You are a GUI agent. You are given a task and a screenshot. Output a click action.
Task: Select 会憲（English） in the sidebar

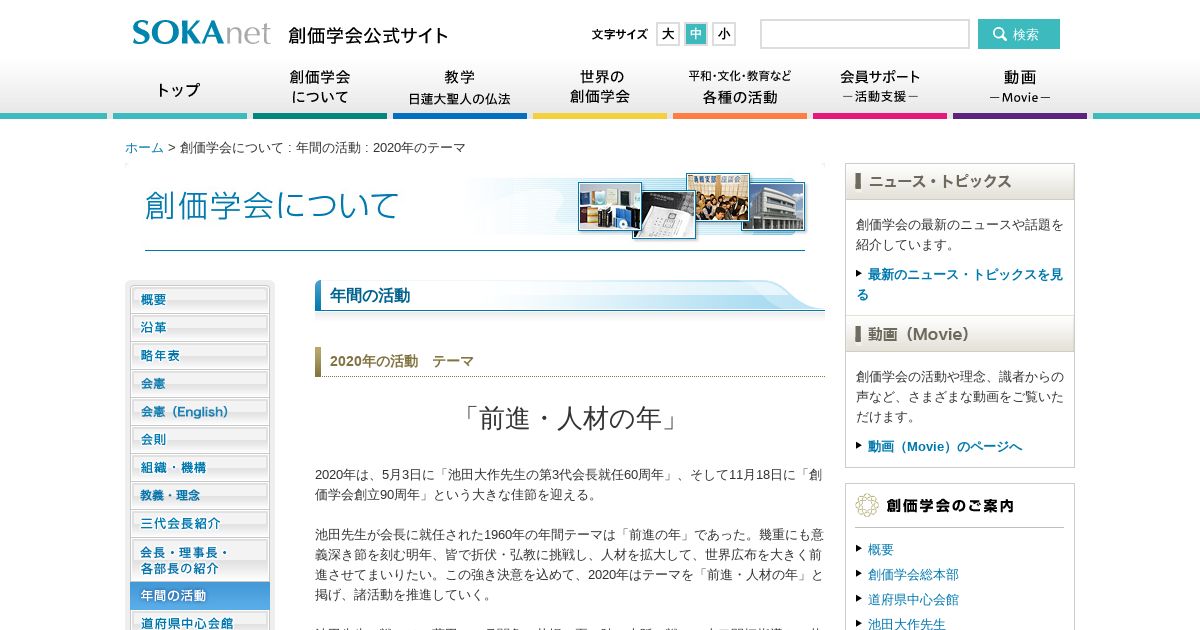200,411
